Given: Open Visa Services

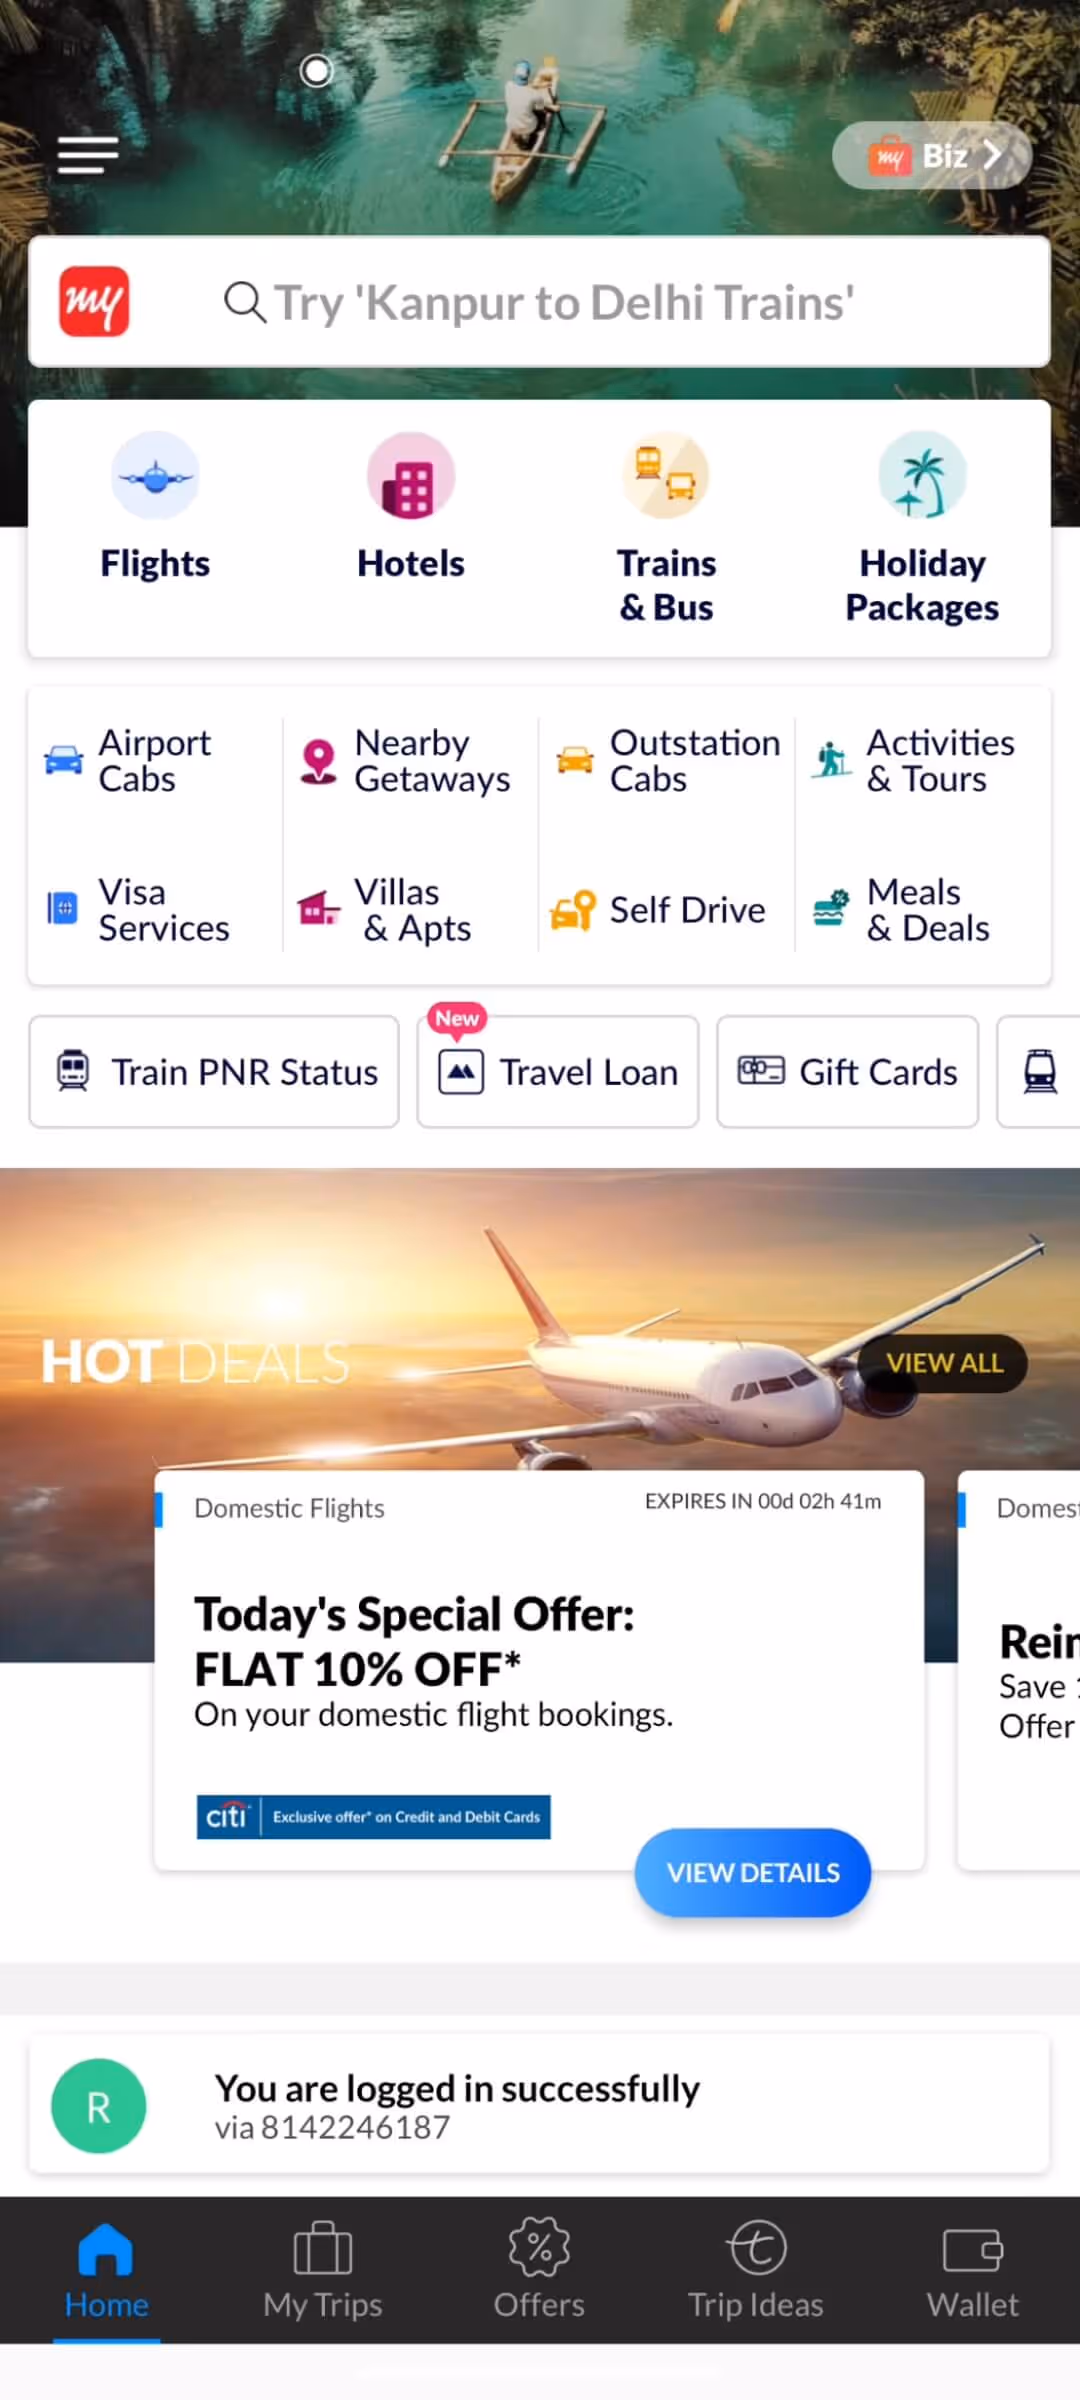Looking at the screenshot, I should [138, 910].
